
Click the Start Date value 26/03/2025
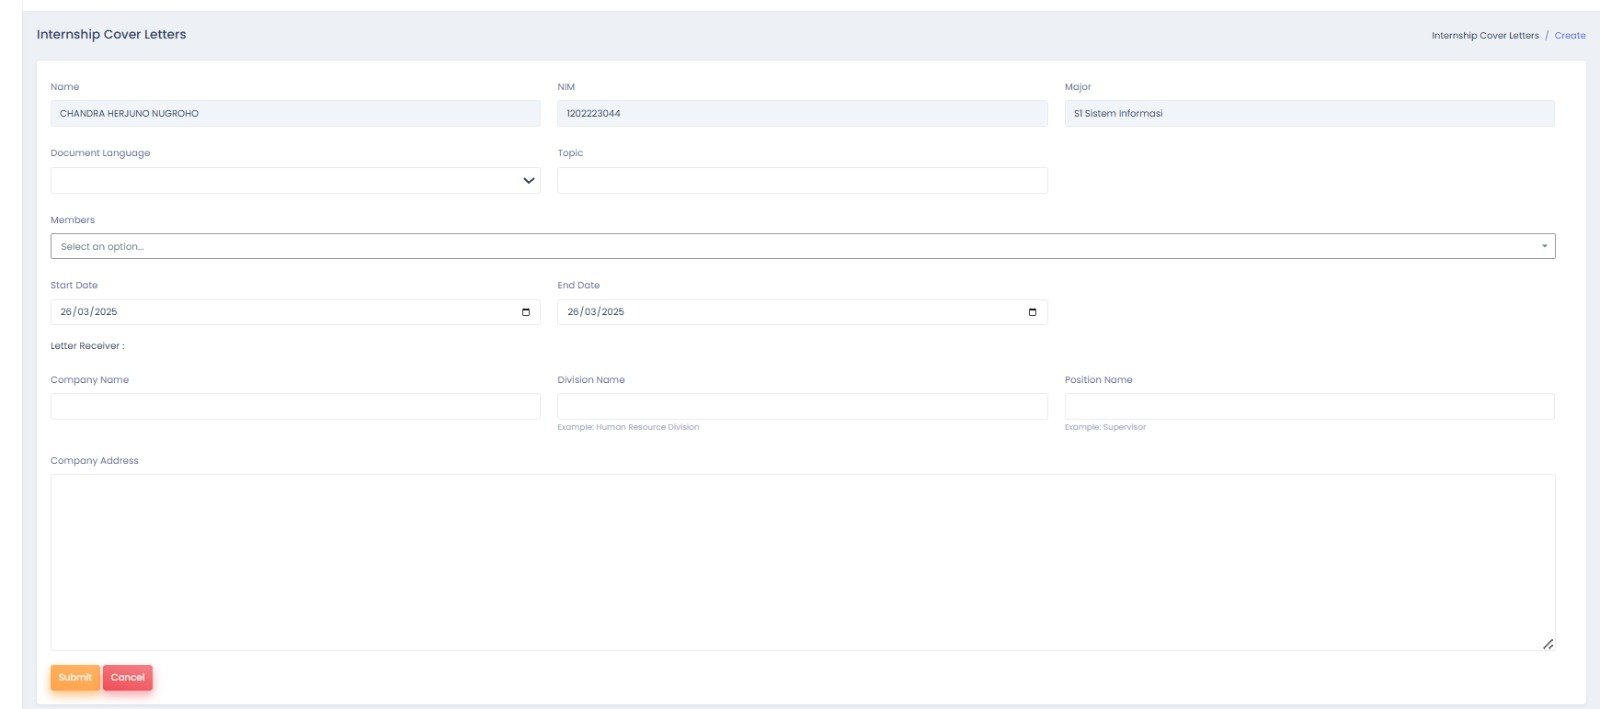click(89, 312)
